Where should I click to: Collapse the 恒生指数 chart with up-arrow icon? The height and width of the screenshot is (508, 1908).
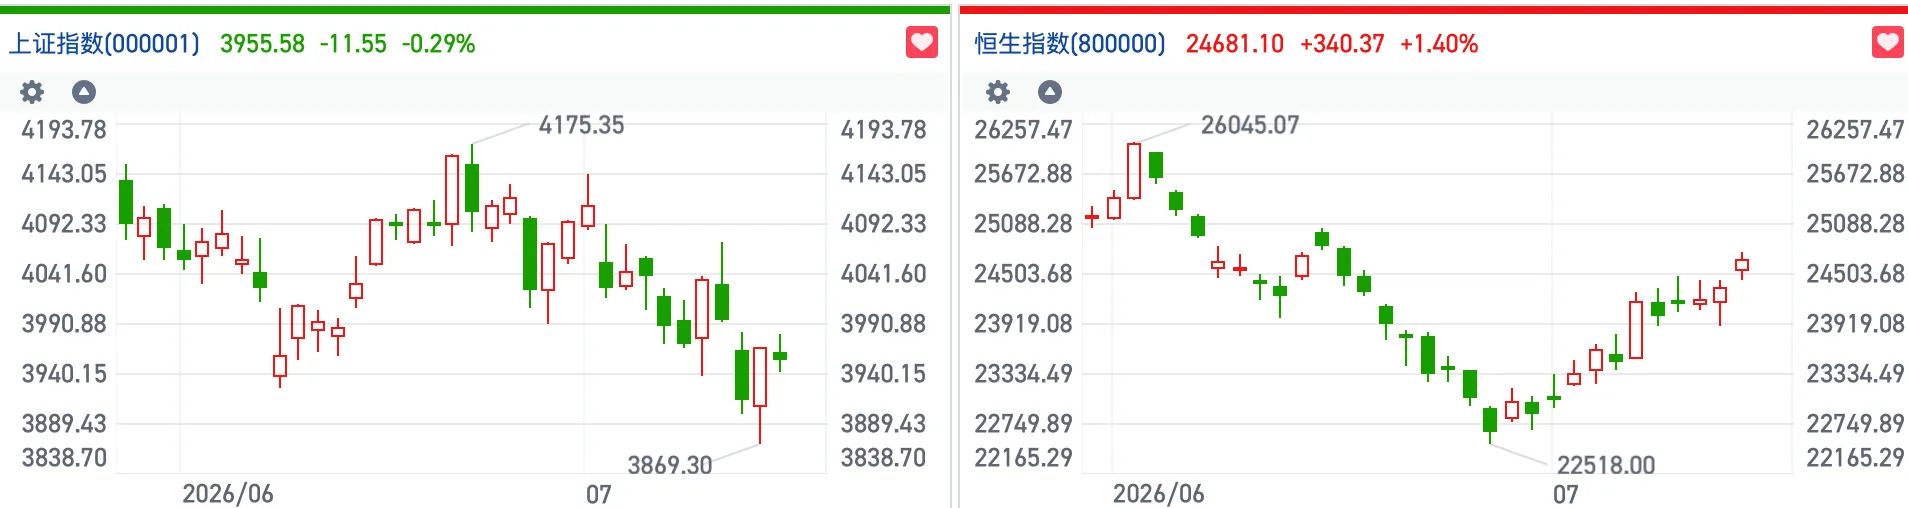pyautogui.click(x=1050, y=92)
